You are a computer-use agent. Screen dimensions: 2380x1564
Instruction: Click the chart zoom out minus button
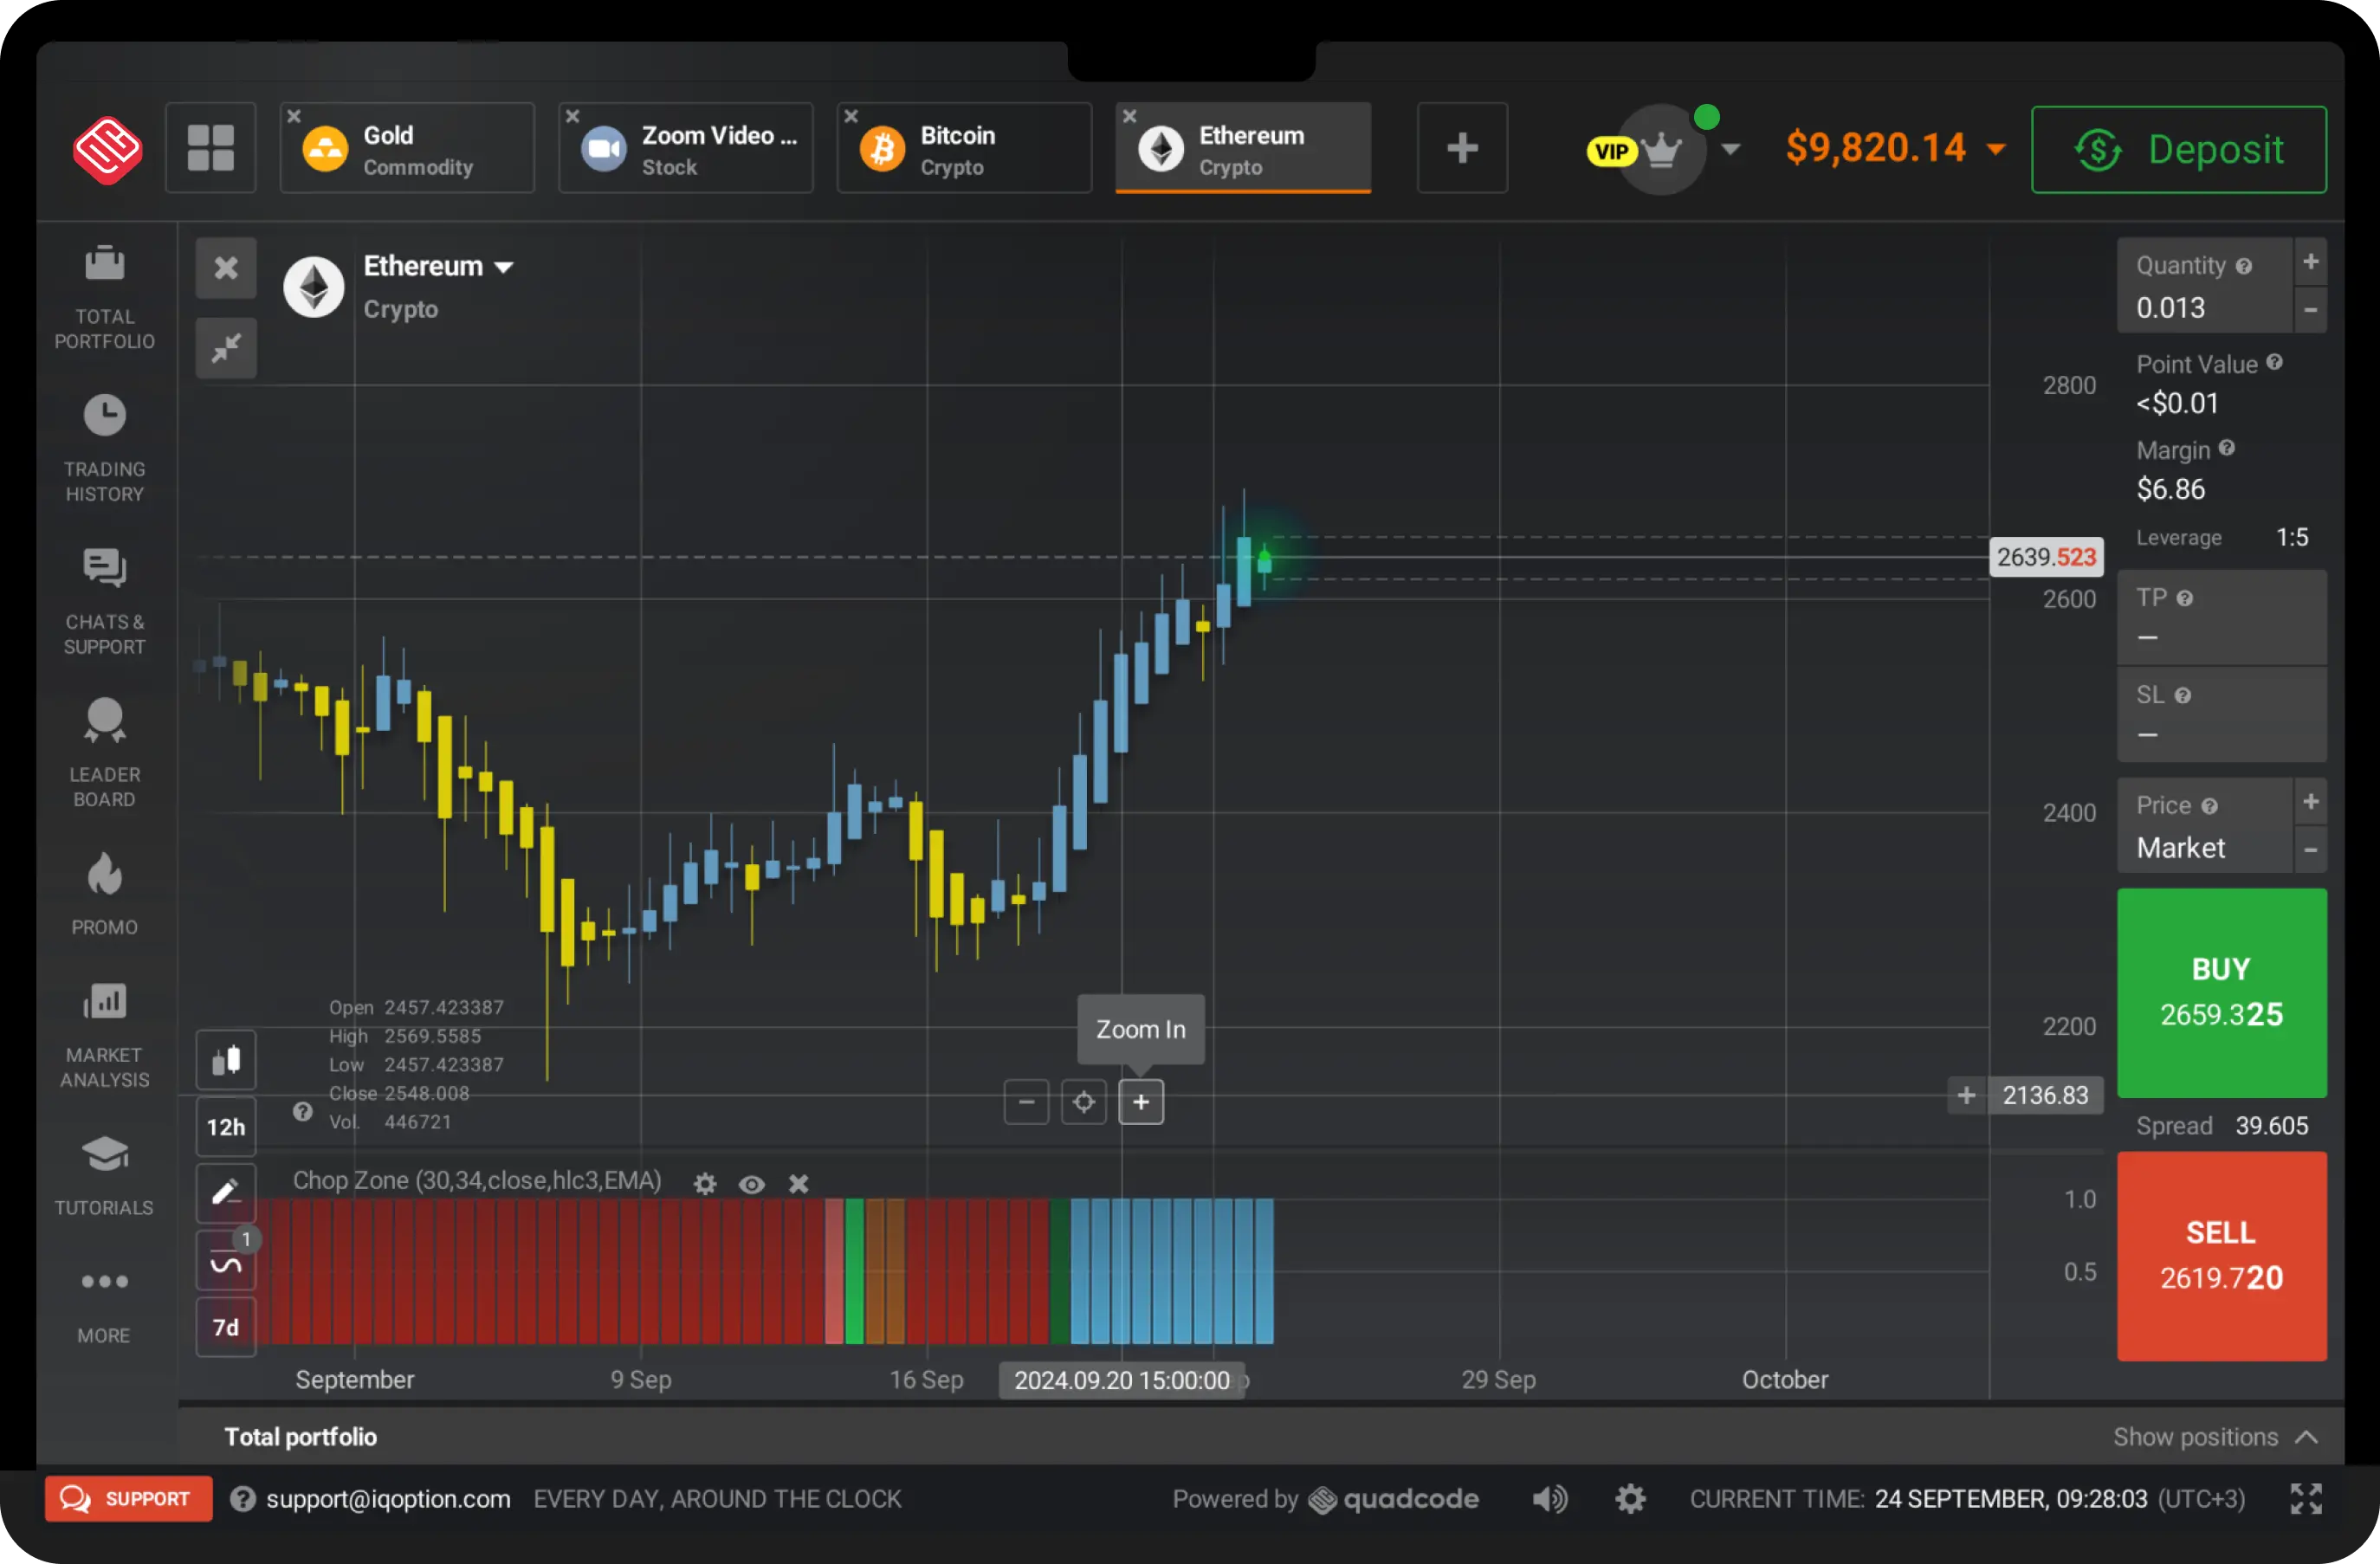pyautogui.click(x=1026, y=1102)
